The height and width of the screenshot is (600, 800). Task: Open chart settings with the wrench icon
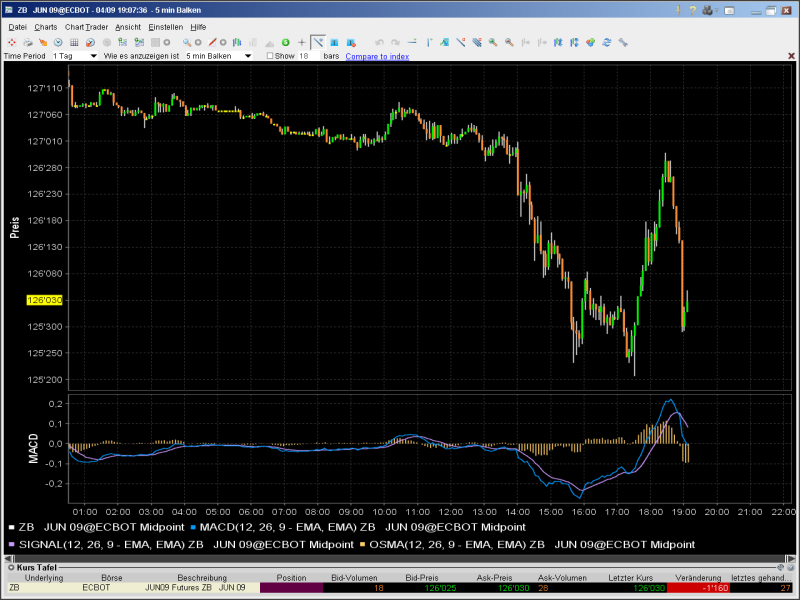(623, 42)
